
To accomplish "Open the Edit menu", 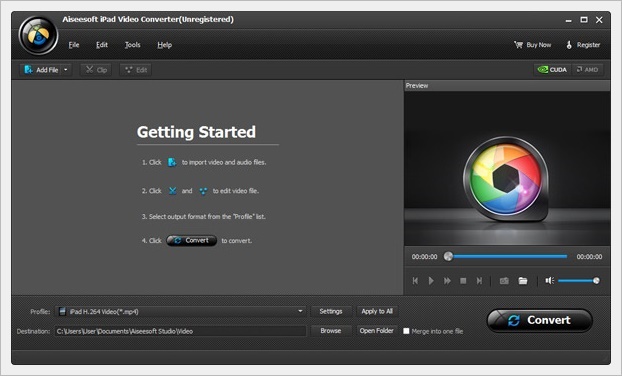I will 102,45.
